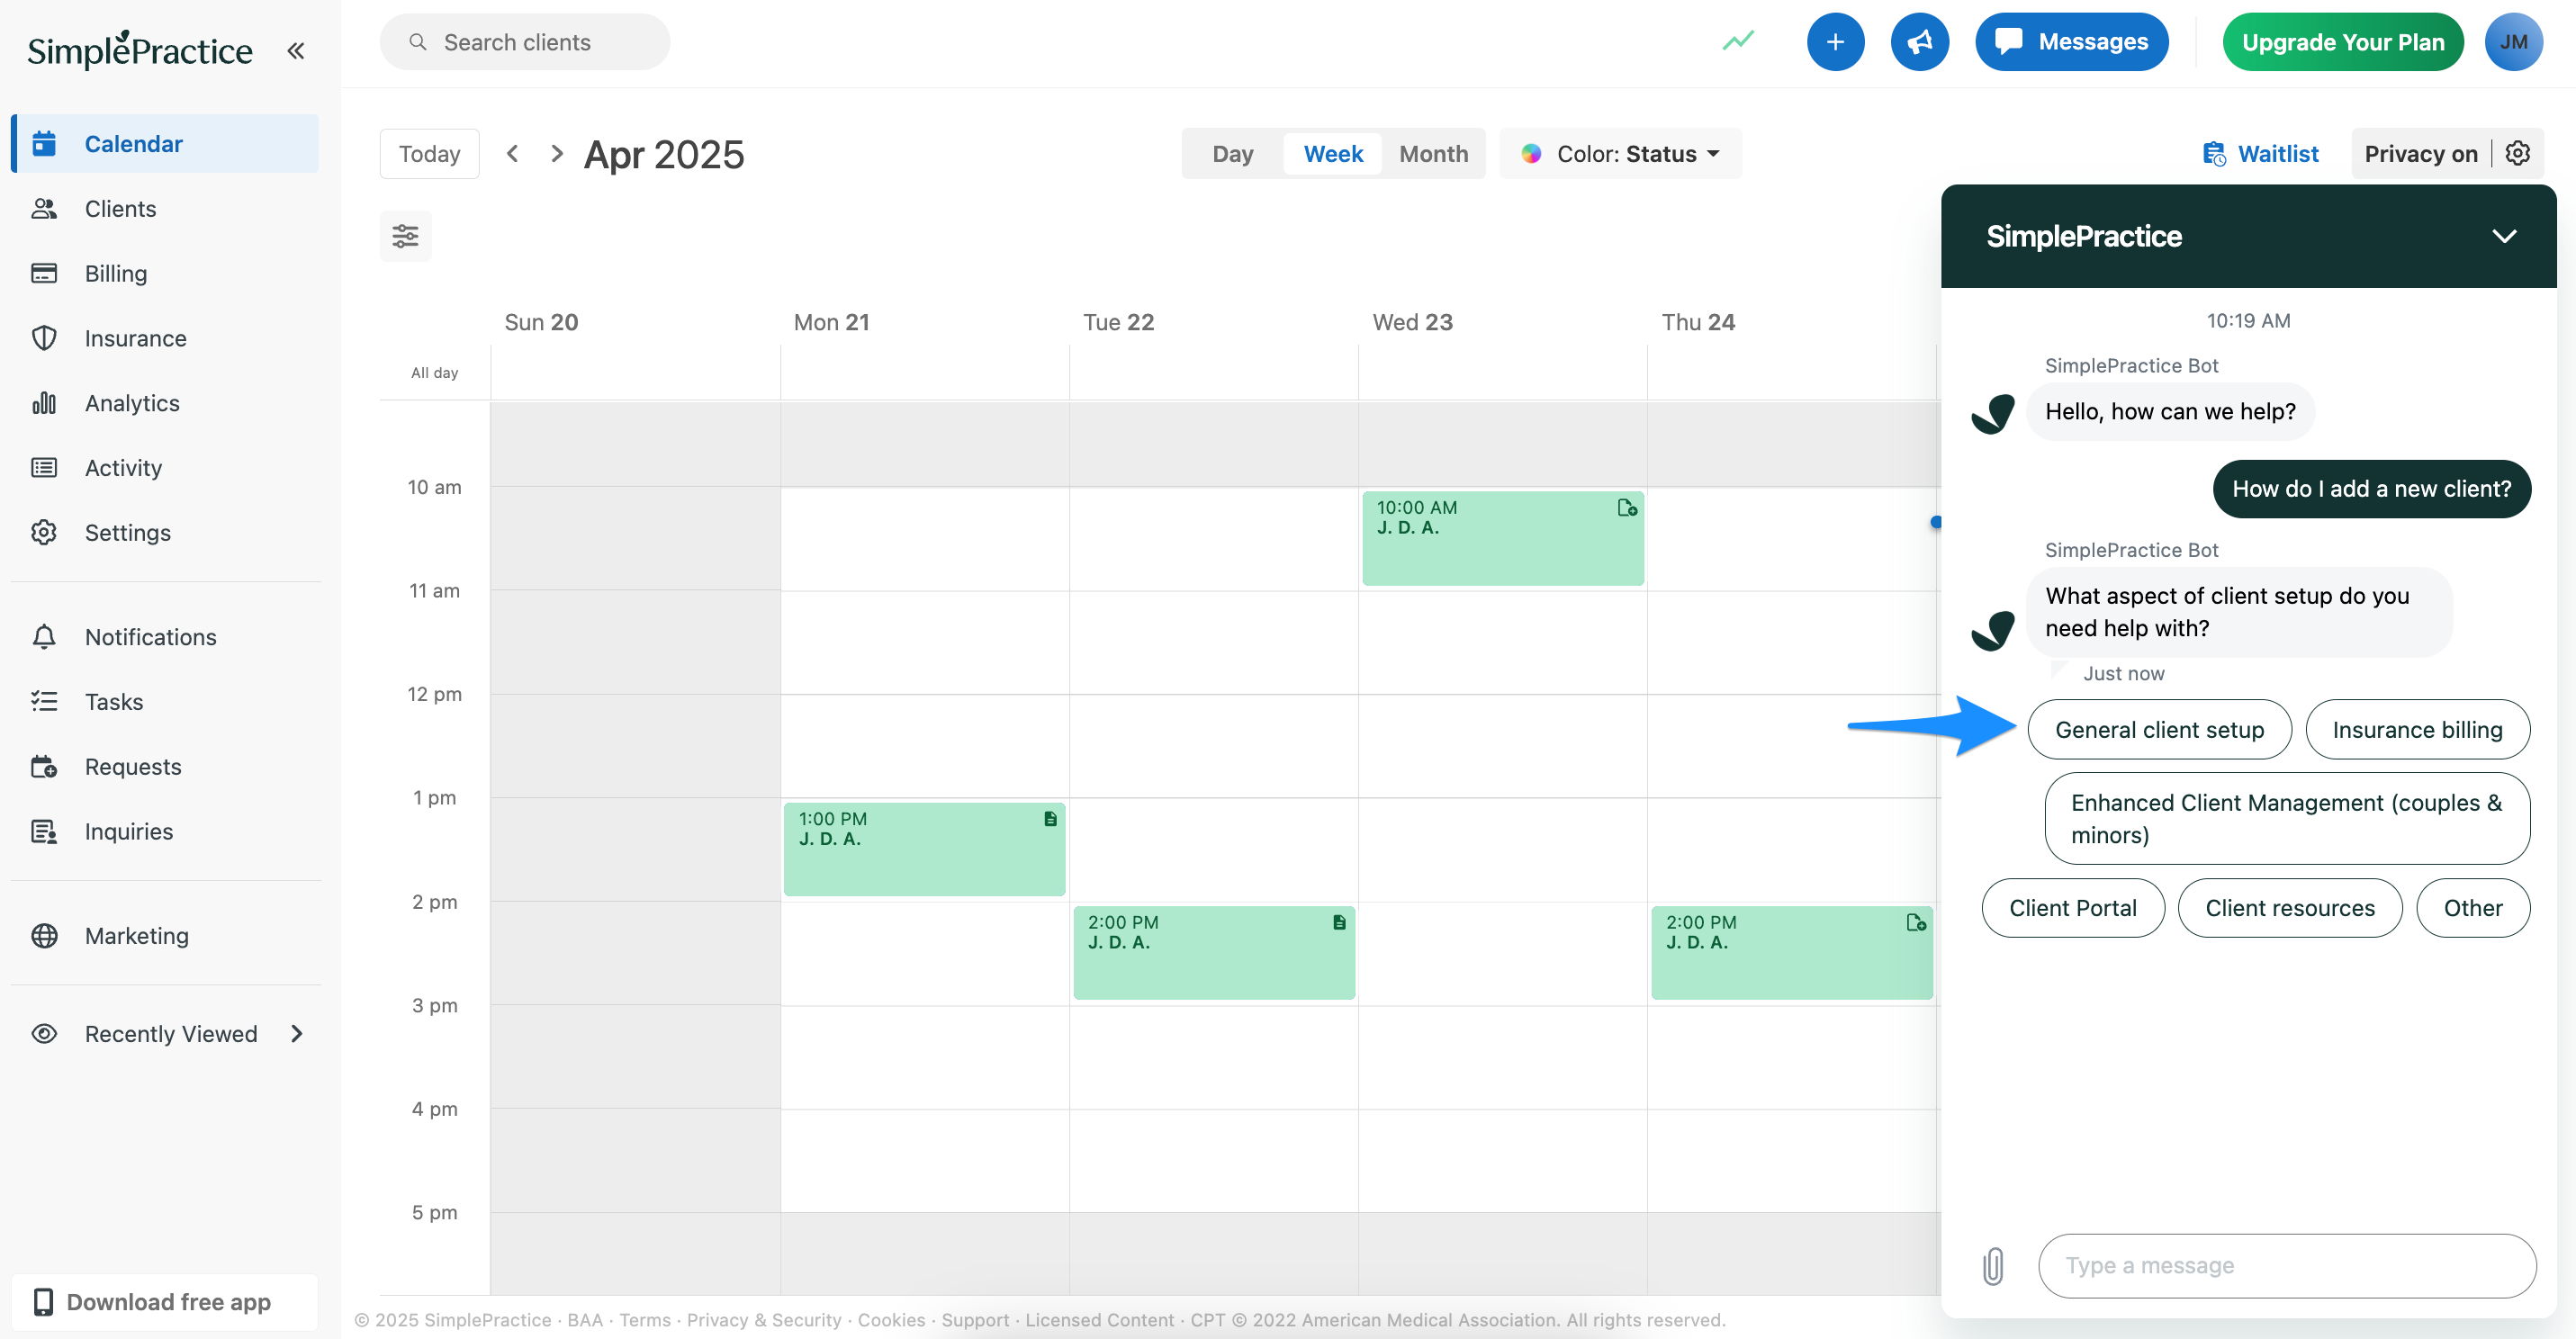Viewport: 2576px width, 1339px height.
Task: Open calendar settings gear icon
Action: point(2518,153)
